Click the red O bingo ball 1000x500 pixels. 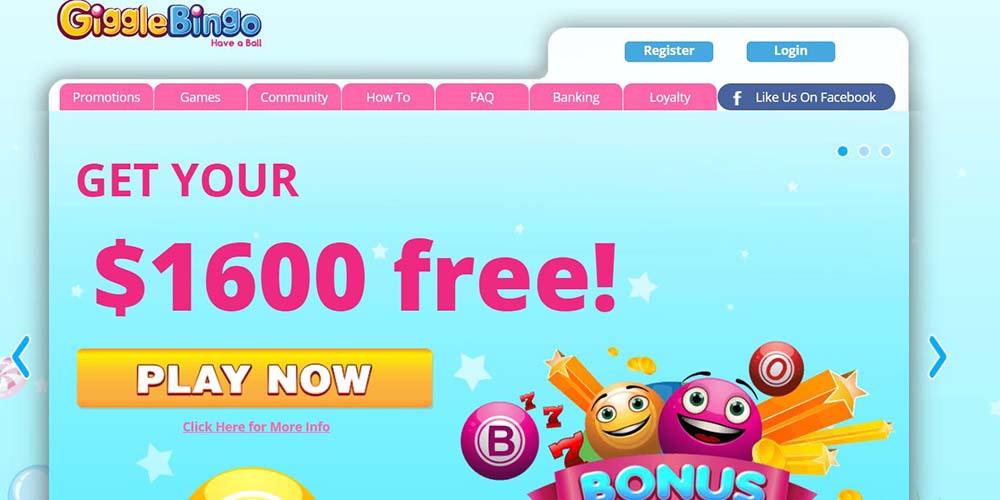coord(776,369)
